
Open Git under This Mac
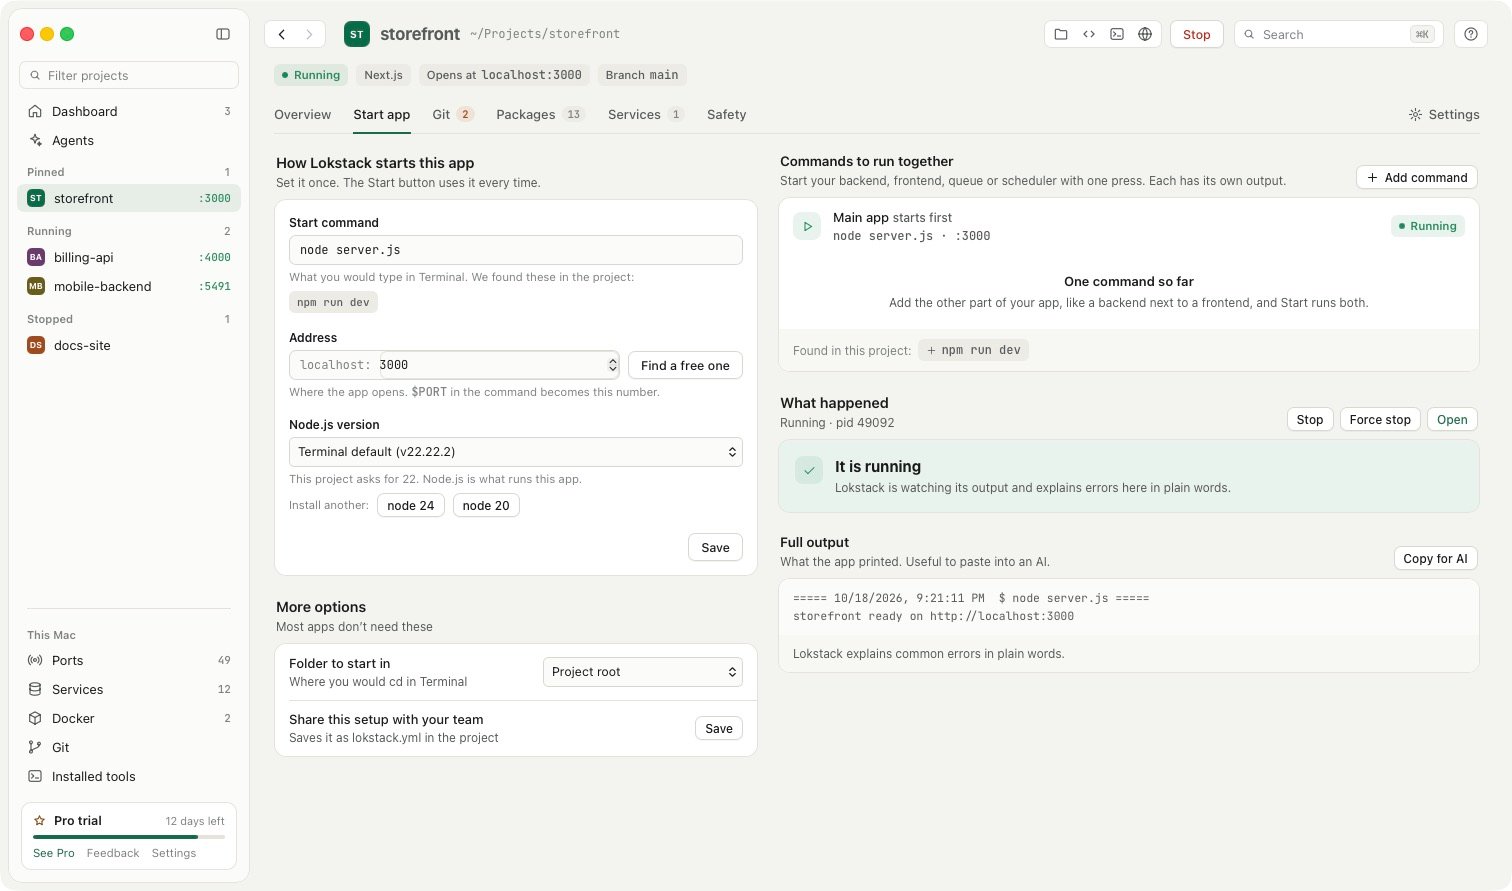[129, 747]
